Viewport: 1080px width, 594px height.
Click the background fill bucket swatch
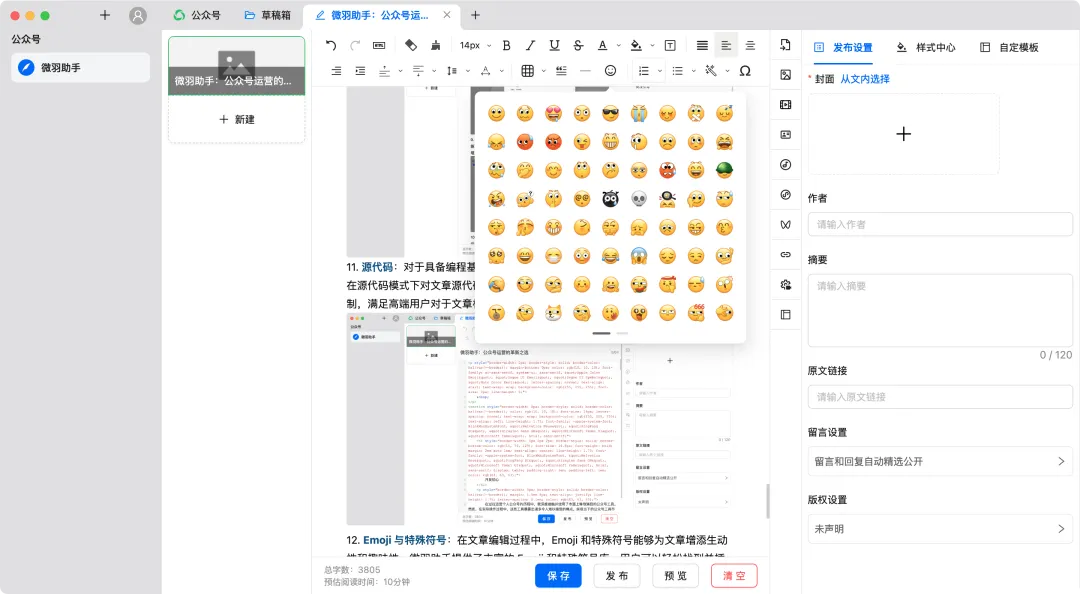pos(636,45)
